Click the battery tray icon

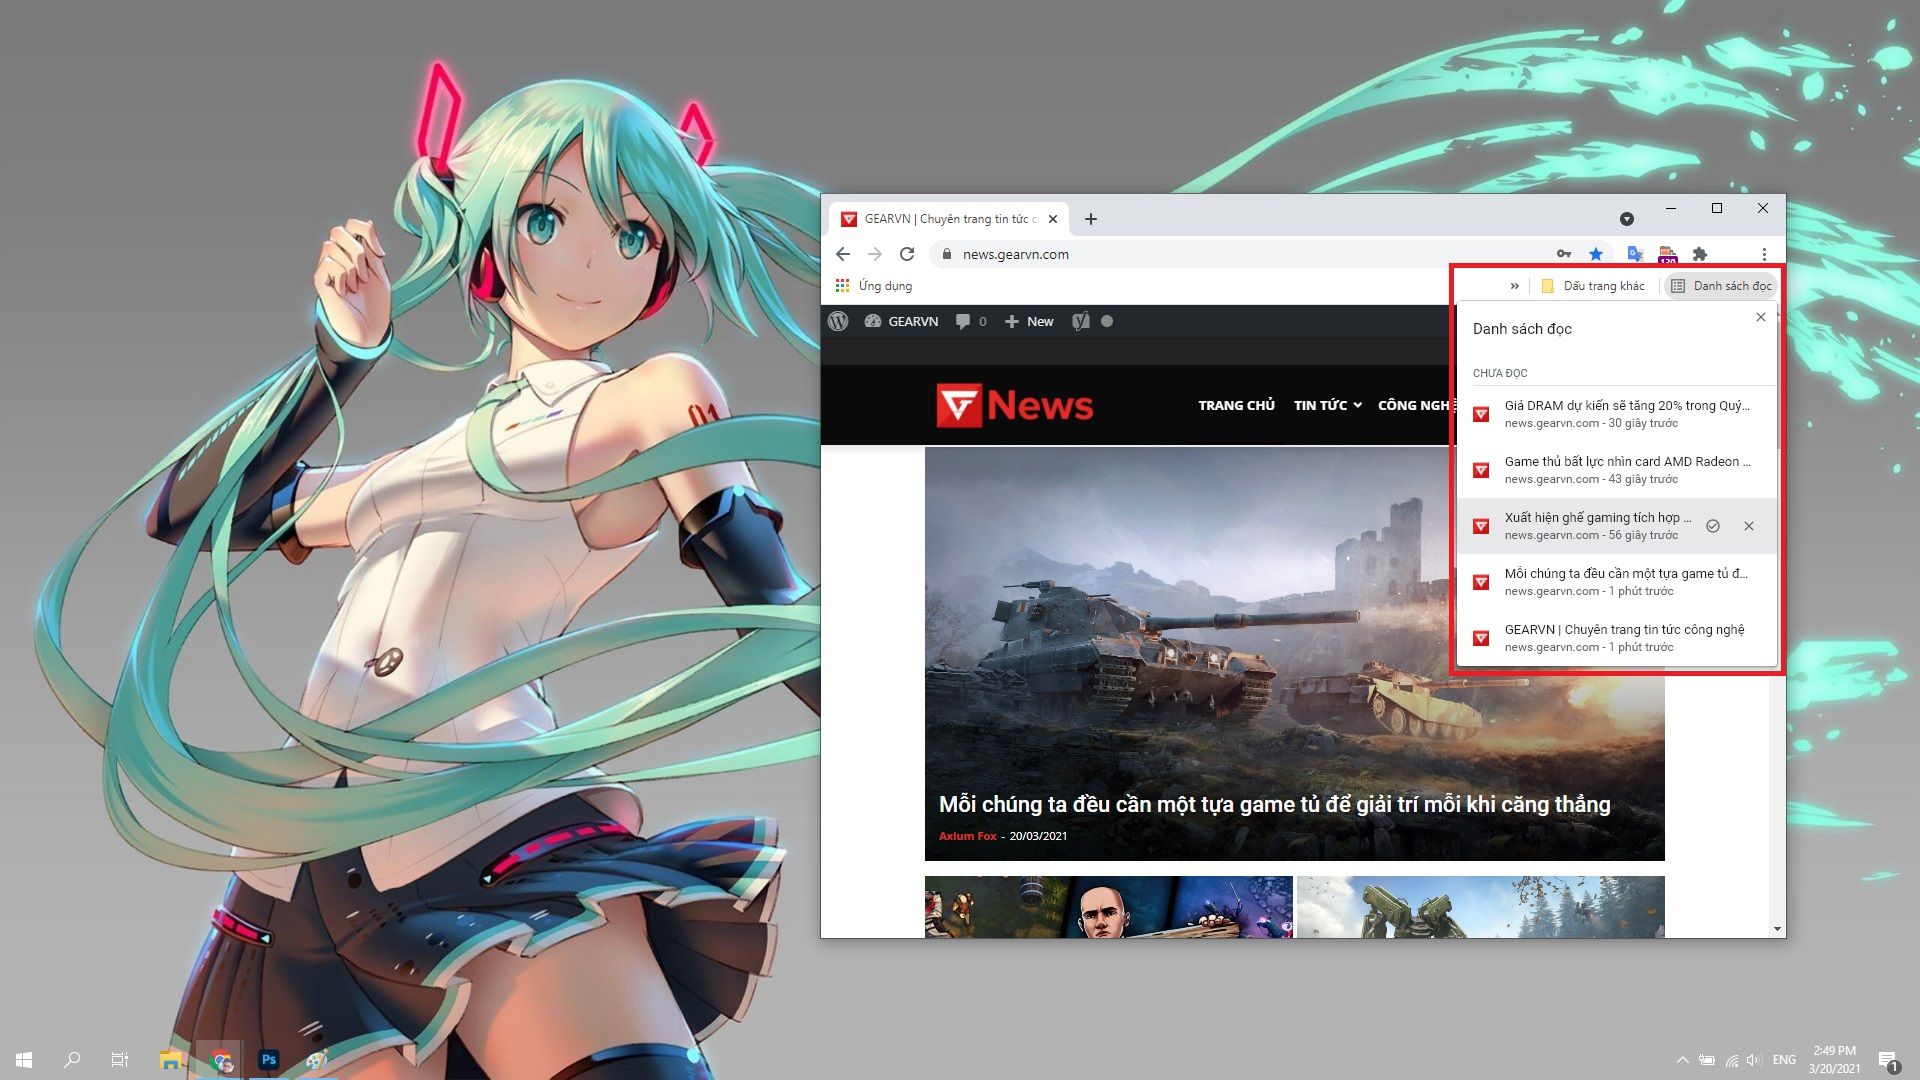(1707, 1060)
